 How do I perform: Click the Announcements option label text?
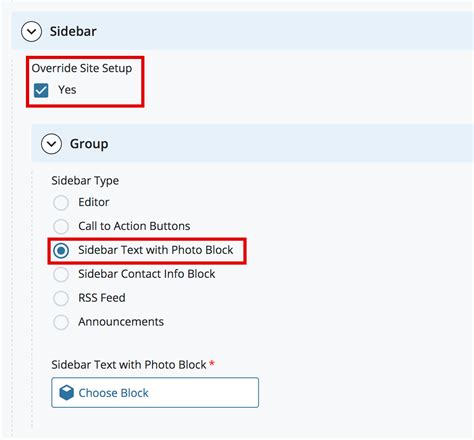[121, 322]
